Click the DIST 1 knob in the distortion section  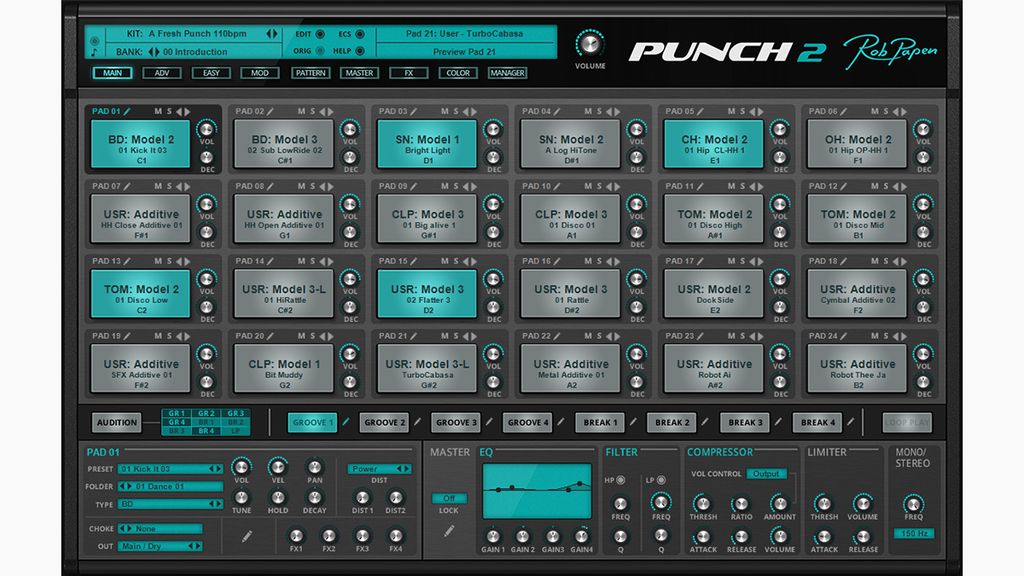[x=362, y=497]
